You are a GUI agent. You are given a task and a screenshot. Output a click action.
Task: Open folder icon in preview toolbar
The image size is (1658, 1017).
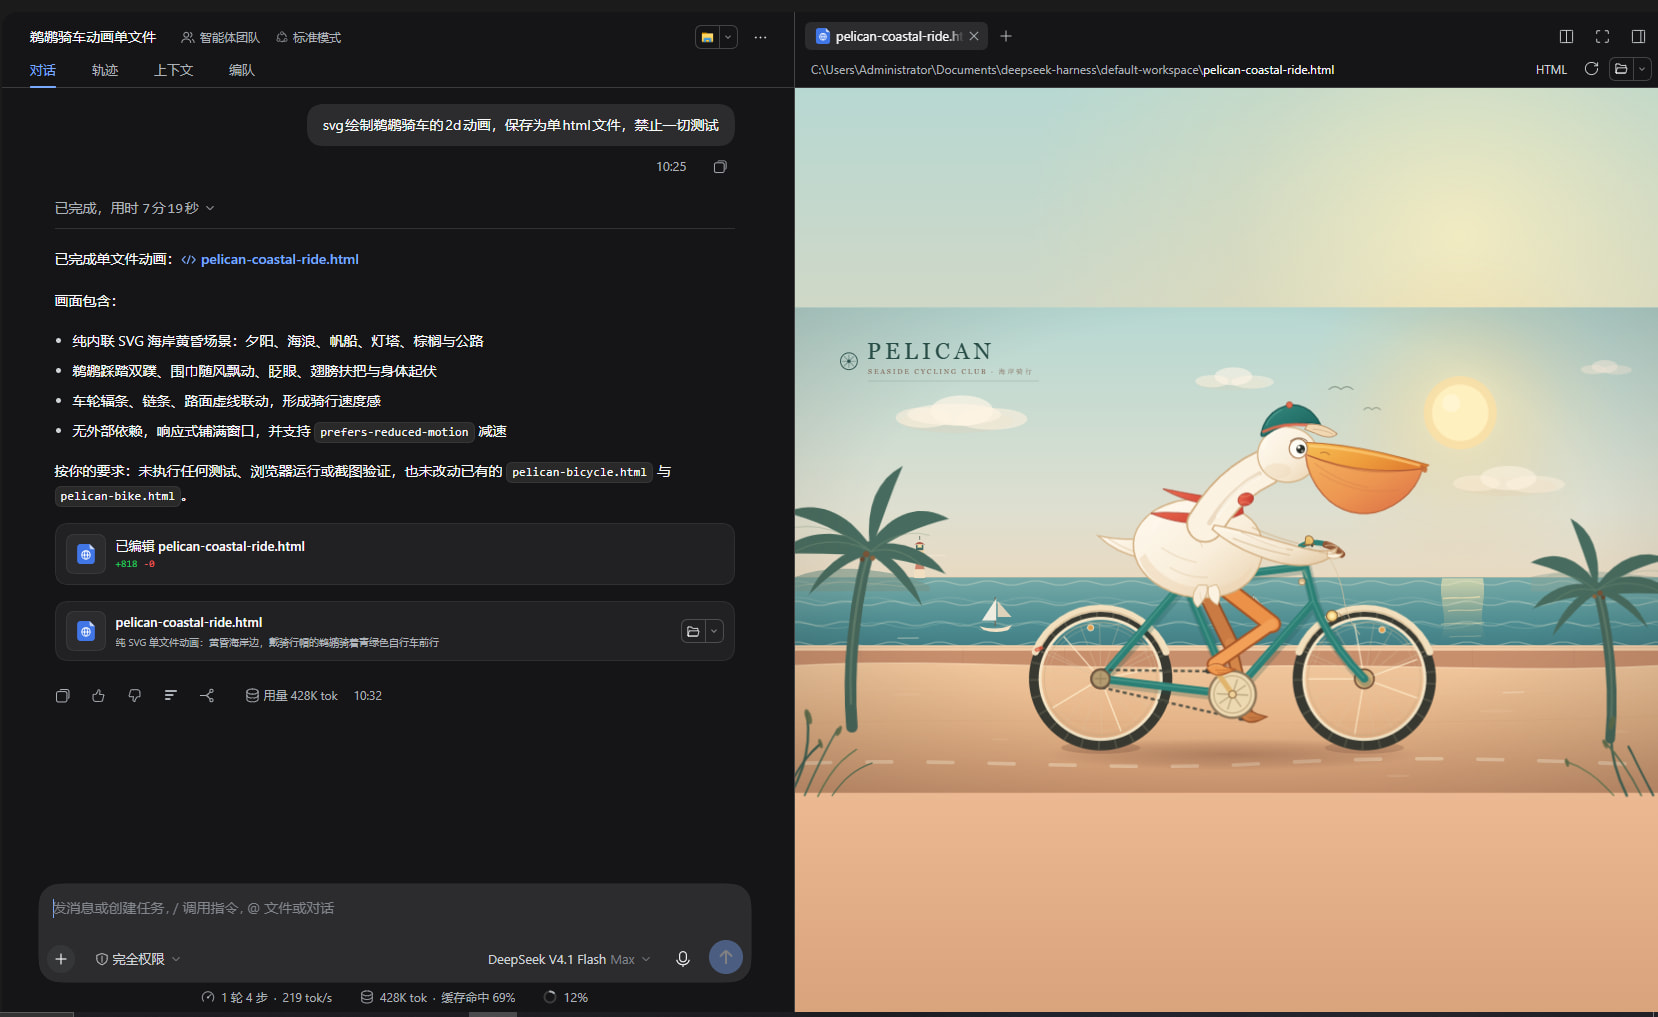pos(1621,69)
